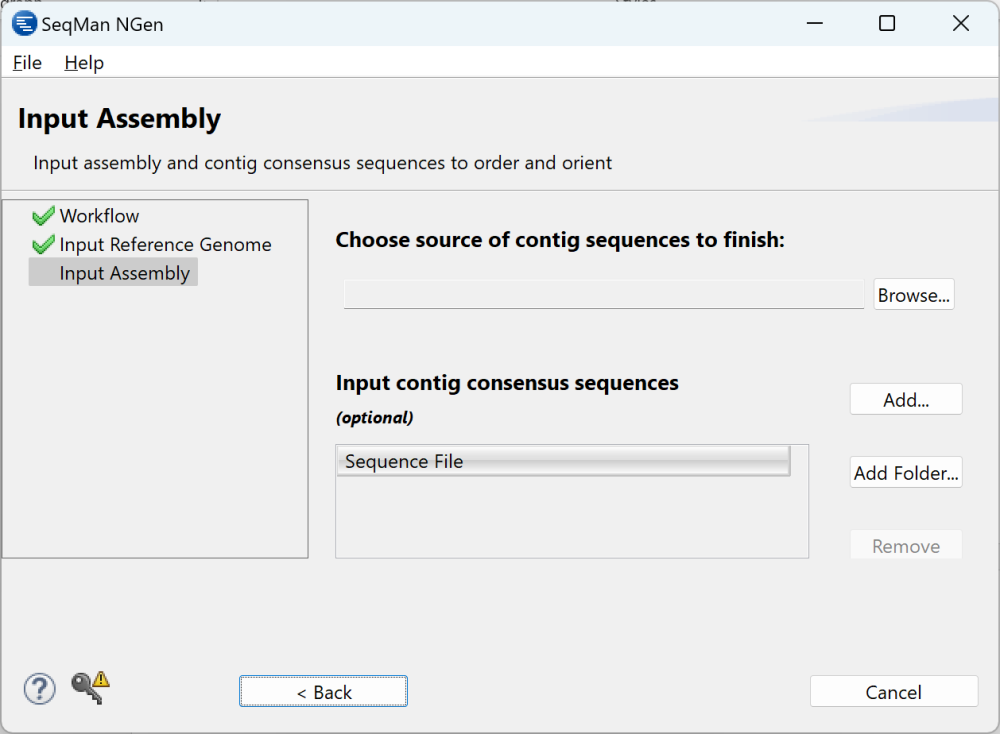Click the Add... button for sequences
This screenshot has width=1000, height=734.
906,399
